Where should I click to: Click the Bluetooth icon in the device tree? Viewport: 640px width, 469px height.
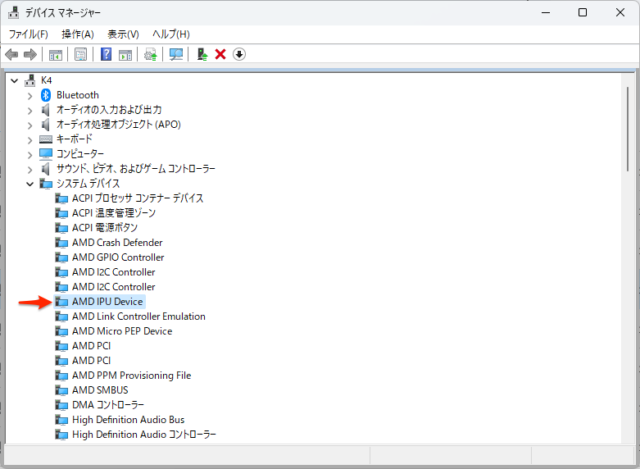(46, 95)
